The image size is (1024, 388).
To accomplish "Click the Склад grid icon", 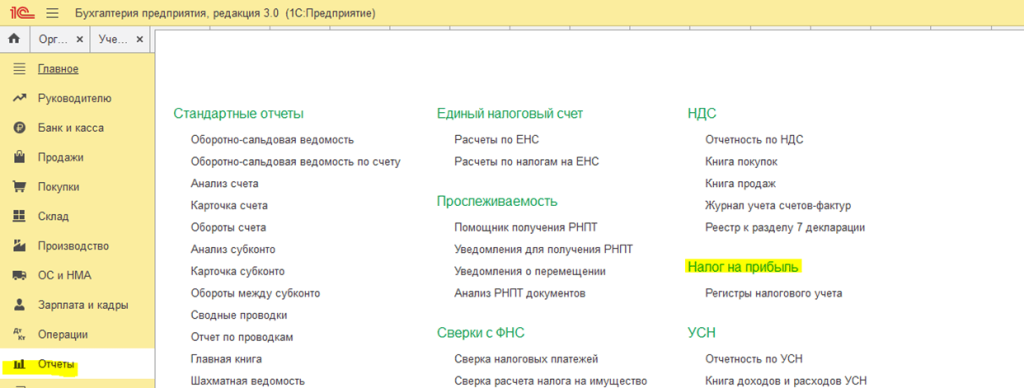I will point(19,216).
